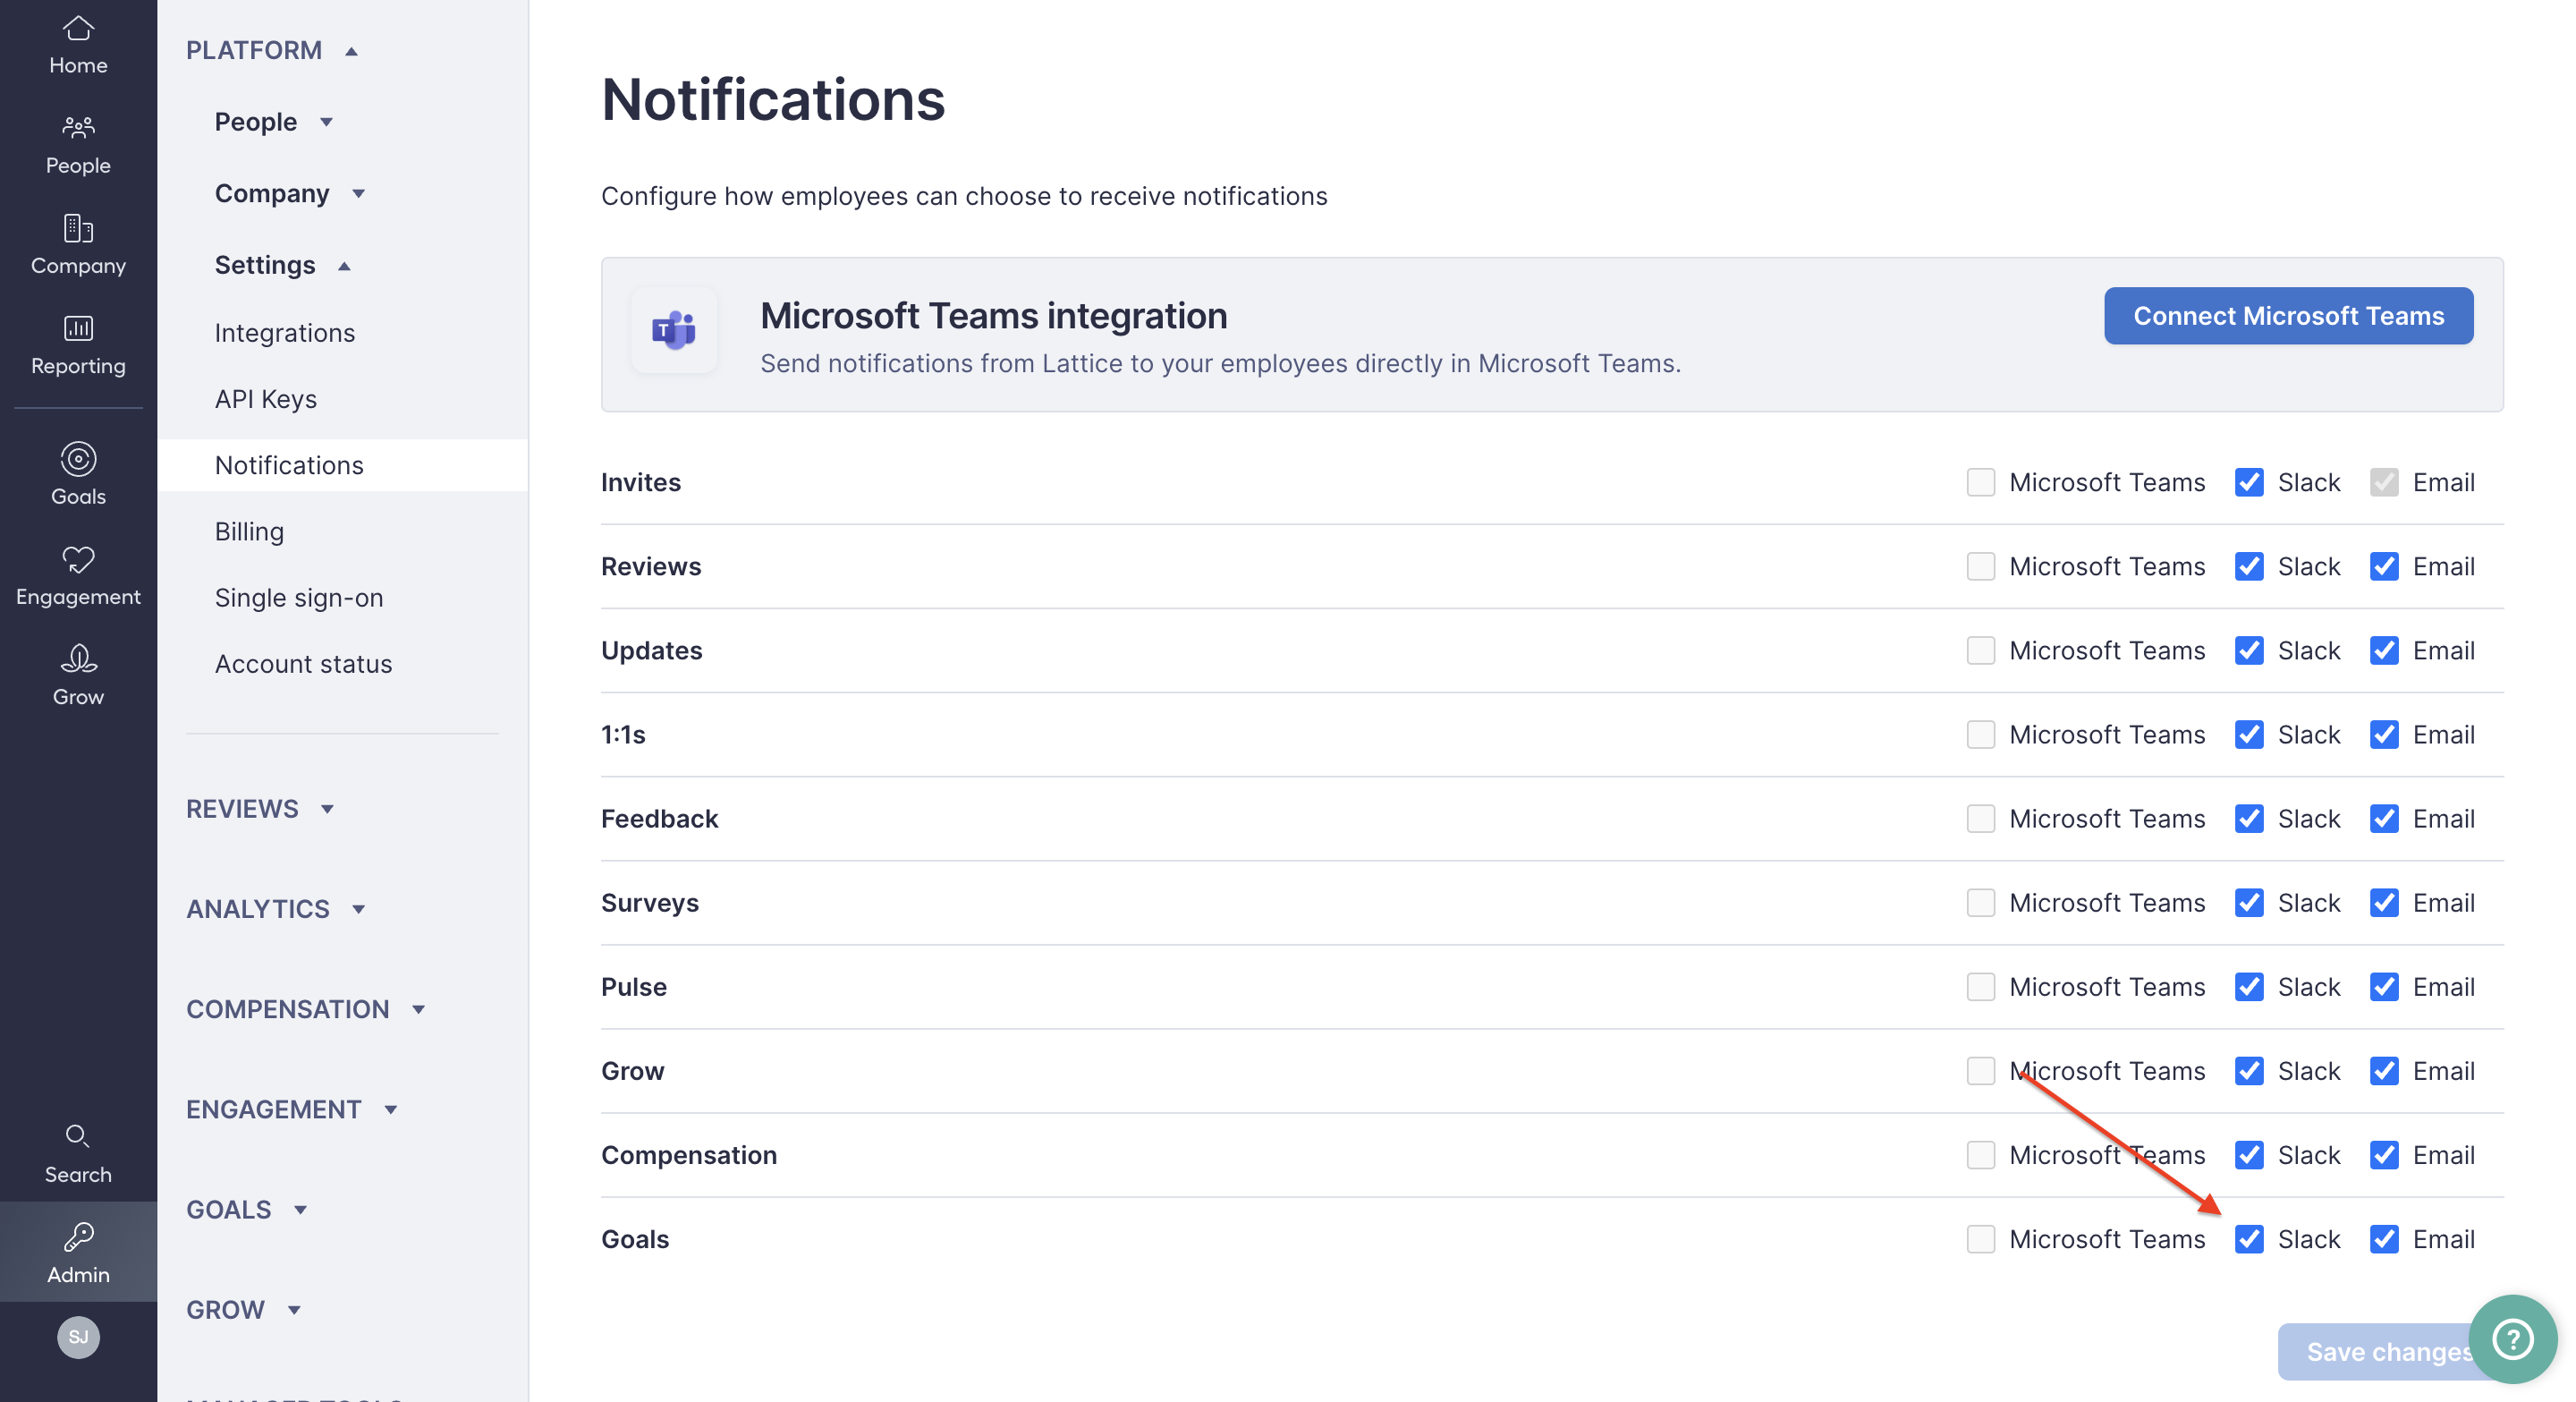The height and width of the screenshot is (1402, 2576).
Task: Open the SJ user avatar
Action: click(78, 1337)
